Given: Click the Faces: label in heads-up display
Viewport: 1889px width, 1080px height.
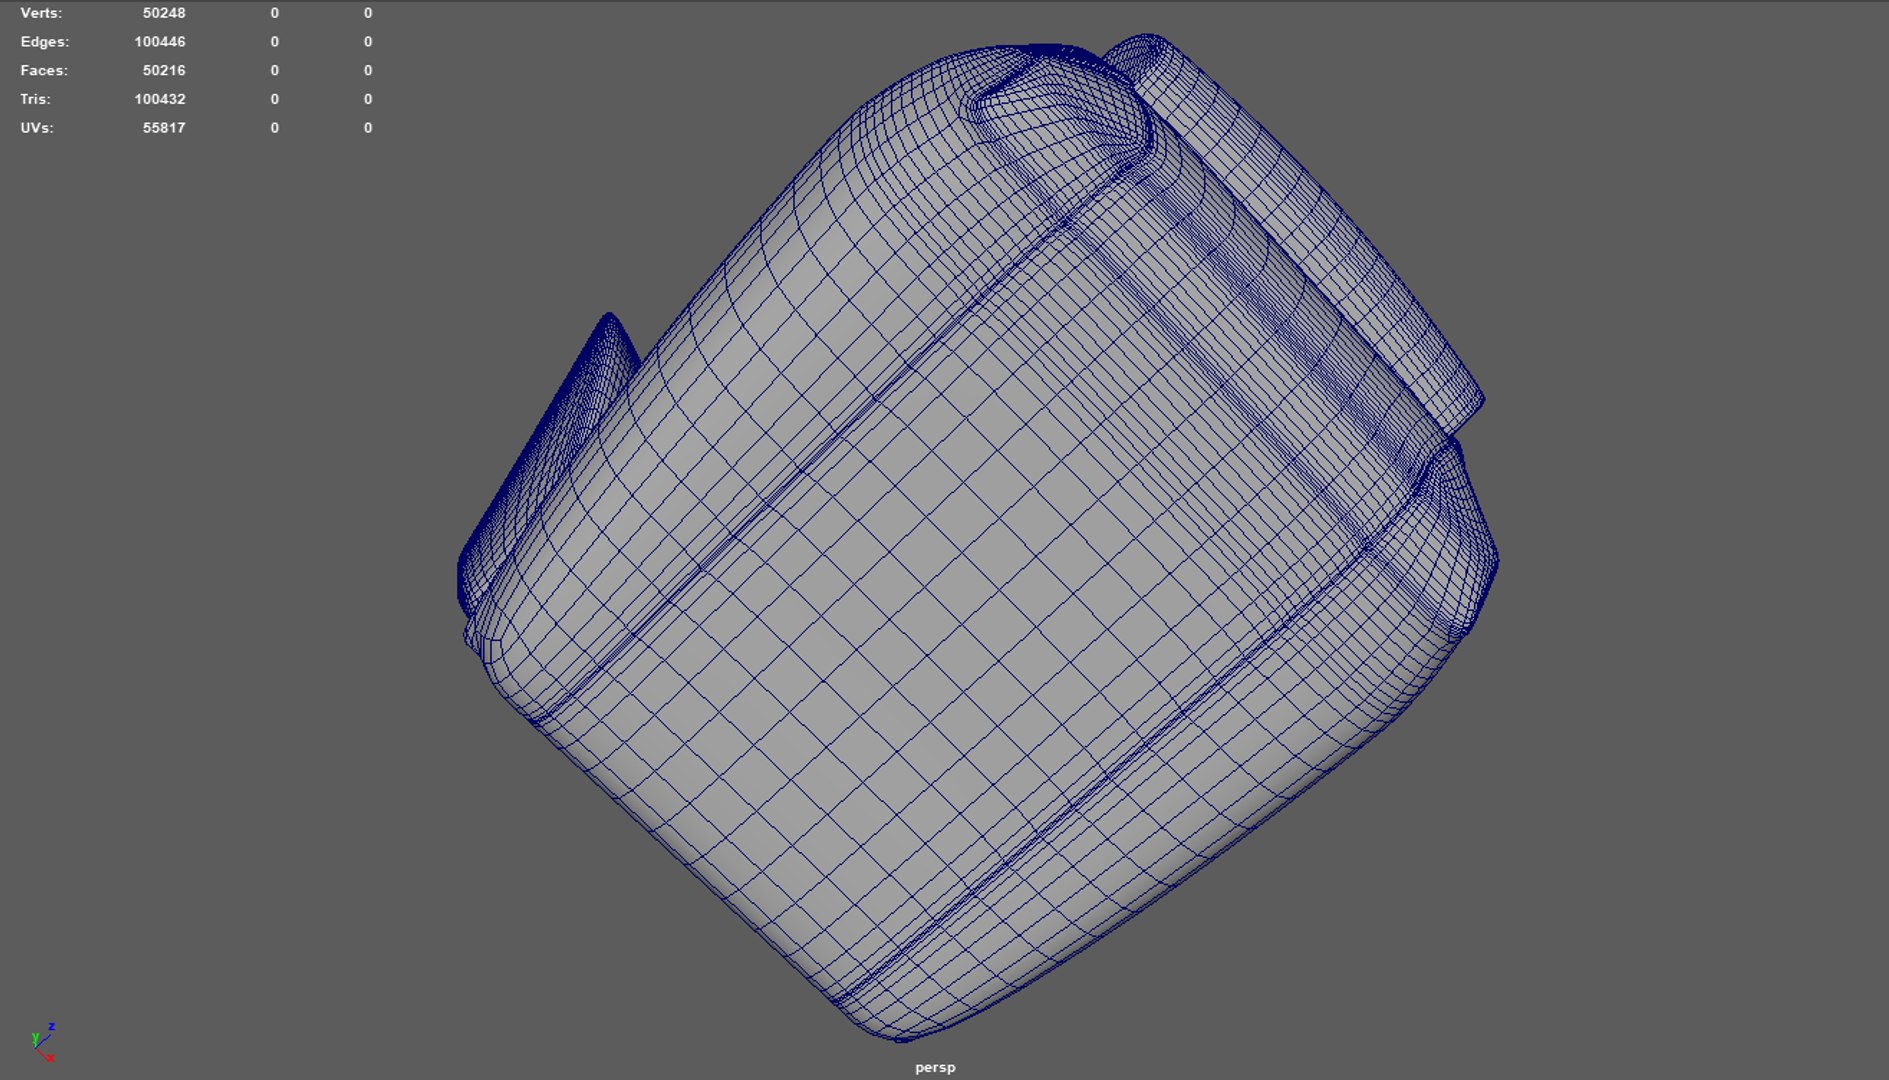Looking at the screenshot, I should click(x=44, y=70).
